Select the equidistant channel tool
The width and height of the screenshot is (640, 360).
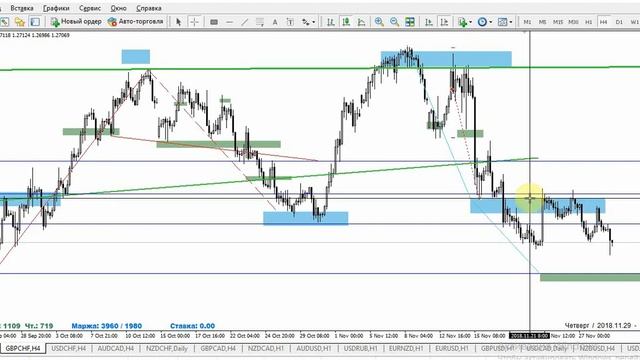tap(260, 22)
